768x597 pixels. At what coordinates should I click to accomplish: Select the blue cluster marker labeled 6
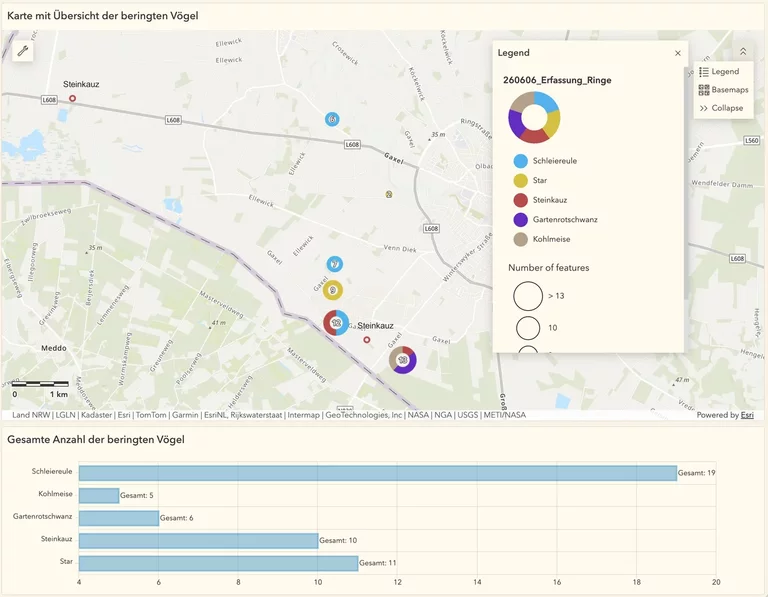click(332, 119)
